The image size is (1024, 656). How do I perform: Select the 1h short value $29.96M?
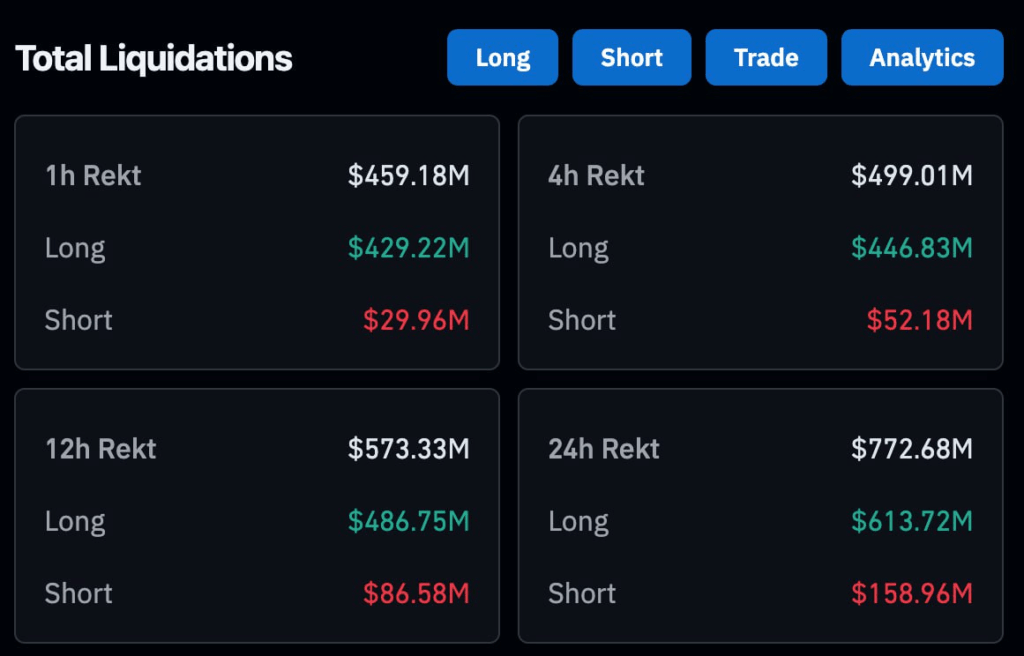point(416,320)
